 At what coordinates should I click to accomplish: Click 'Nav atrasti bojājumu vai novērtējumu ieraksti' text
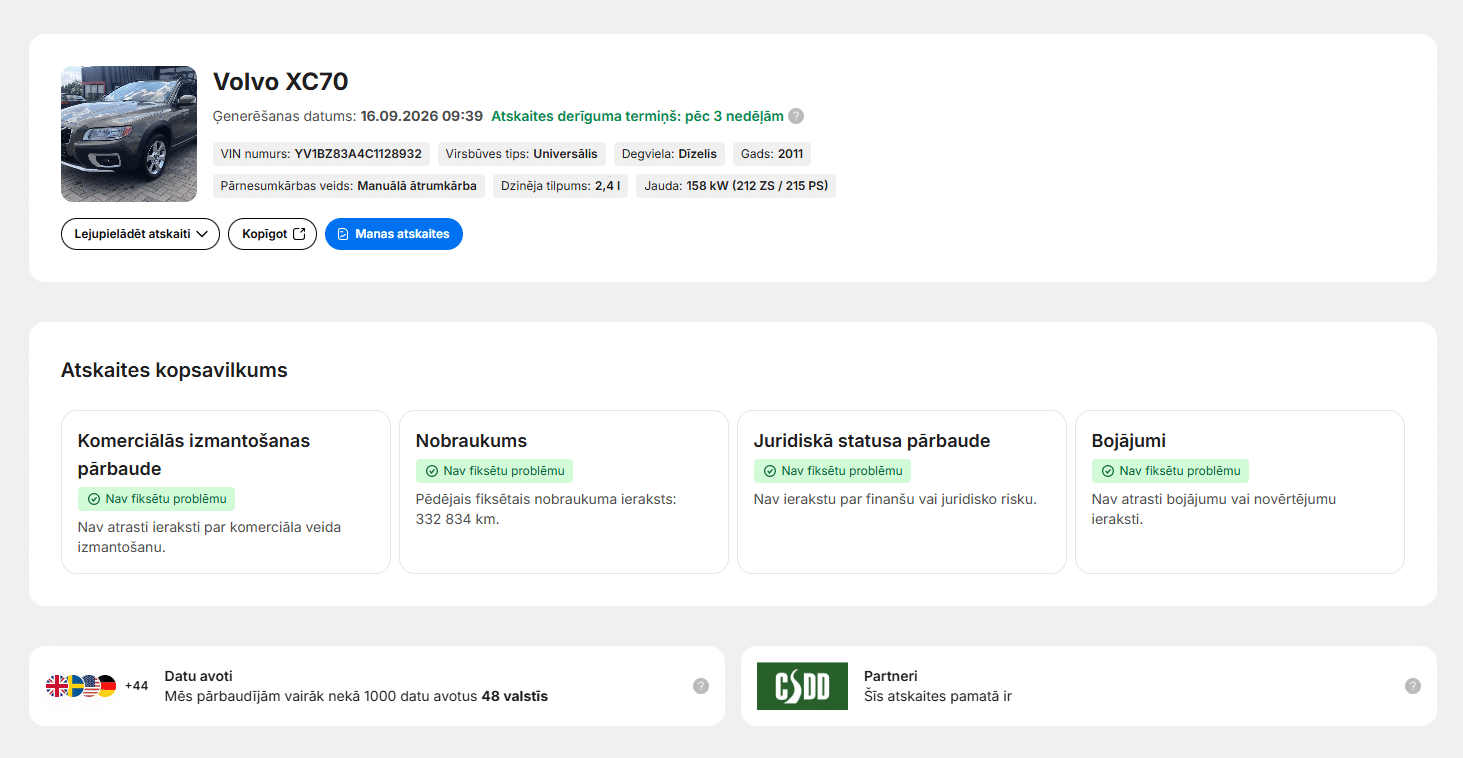coord(1214,509)
